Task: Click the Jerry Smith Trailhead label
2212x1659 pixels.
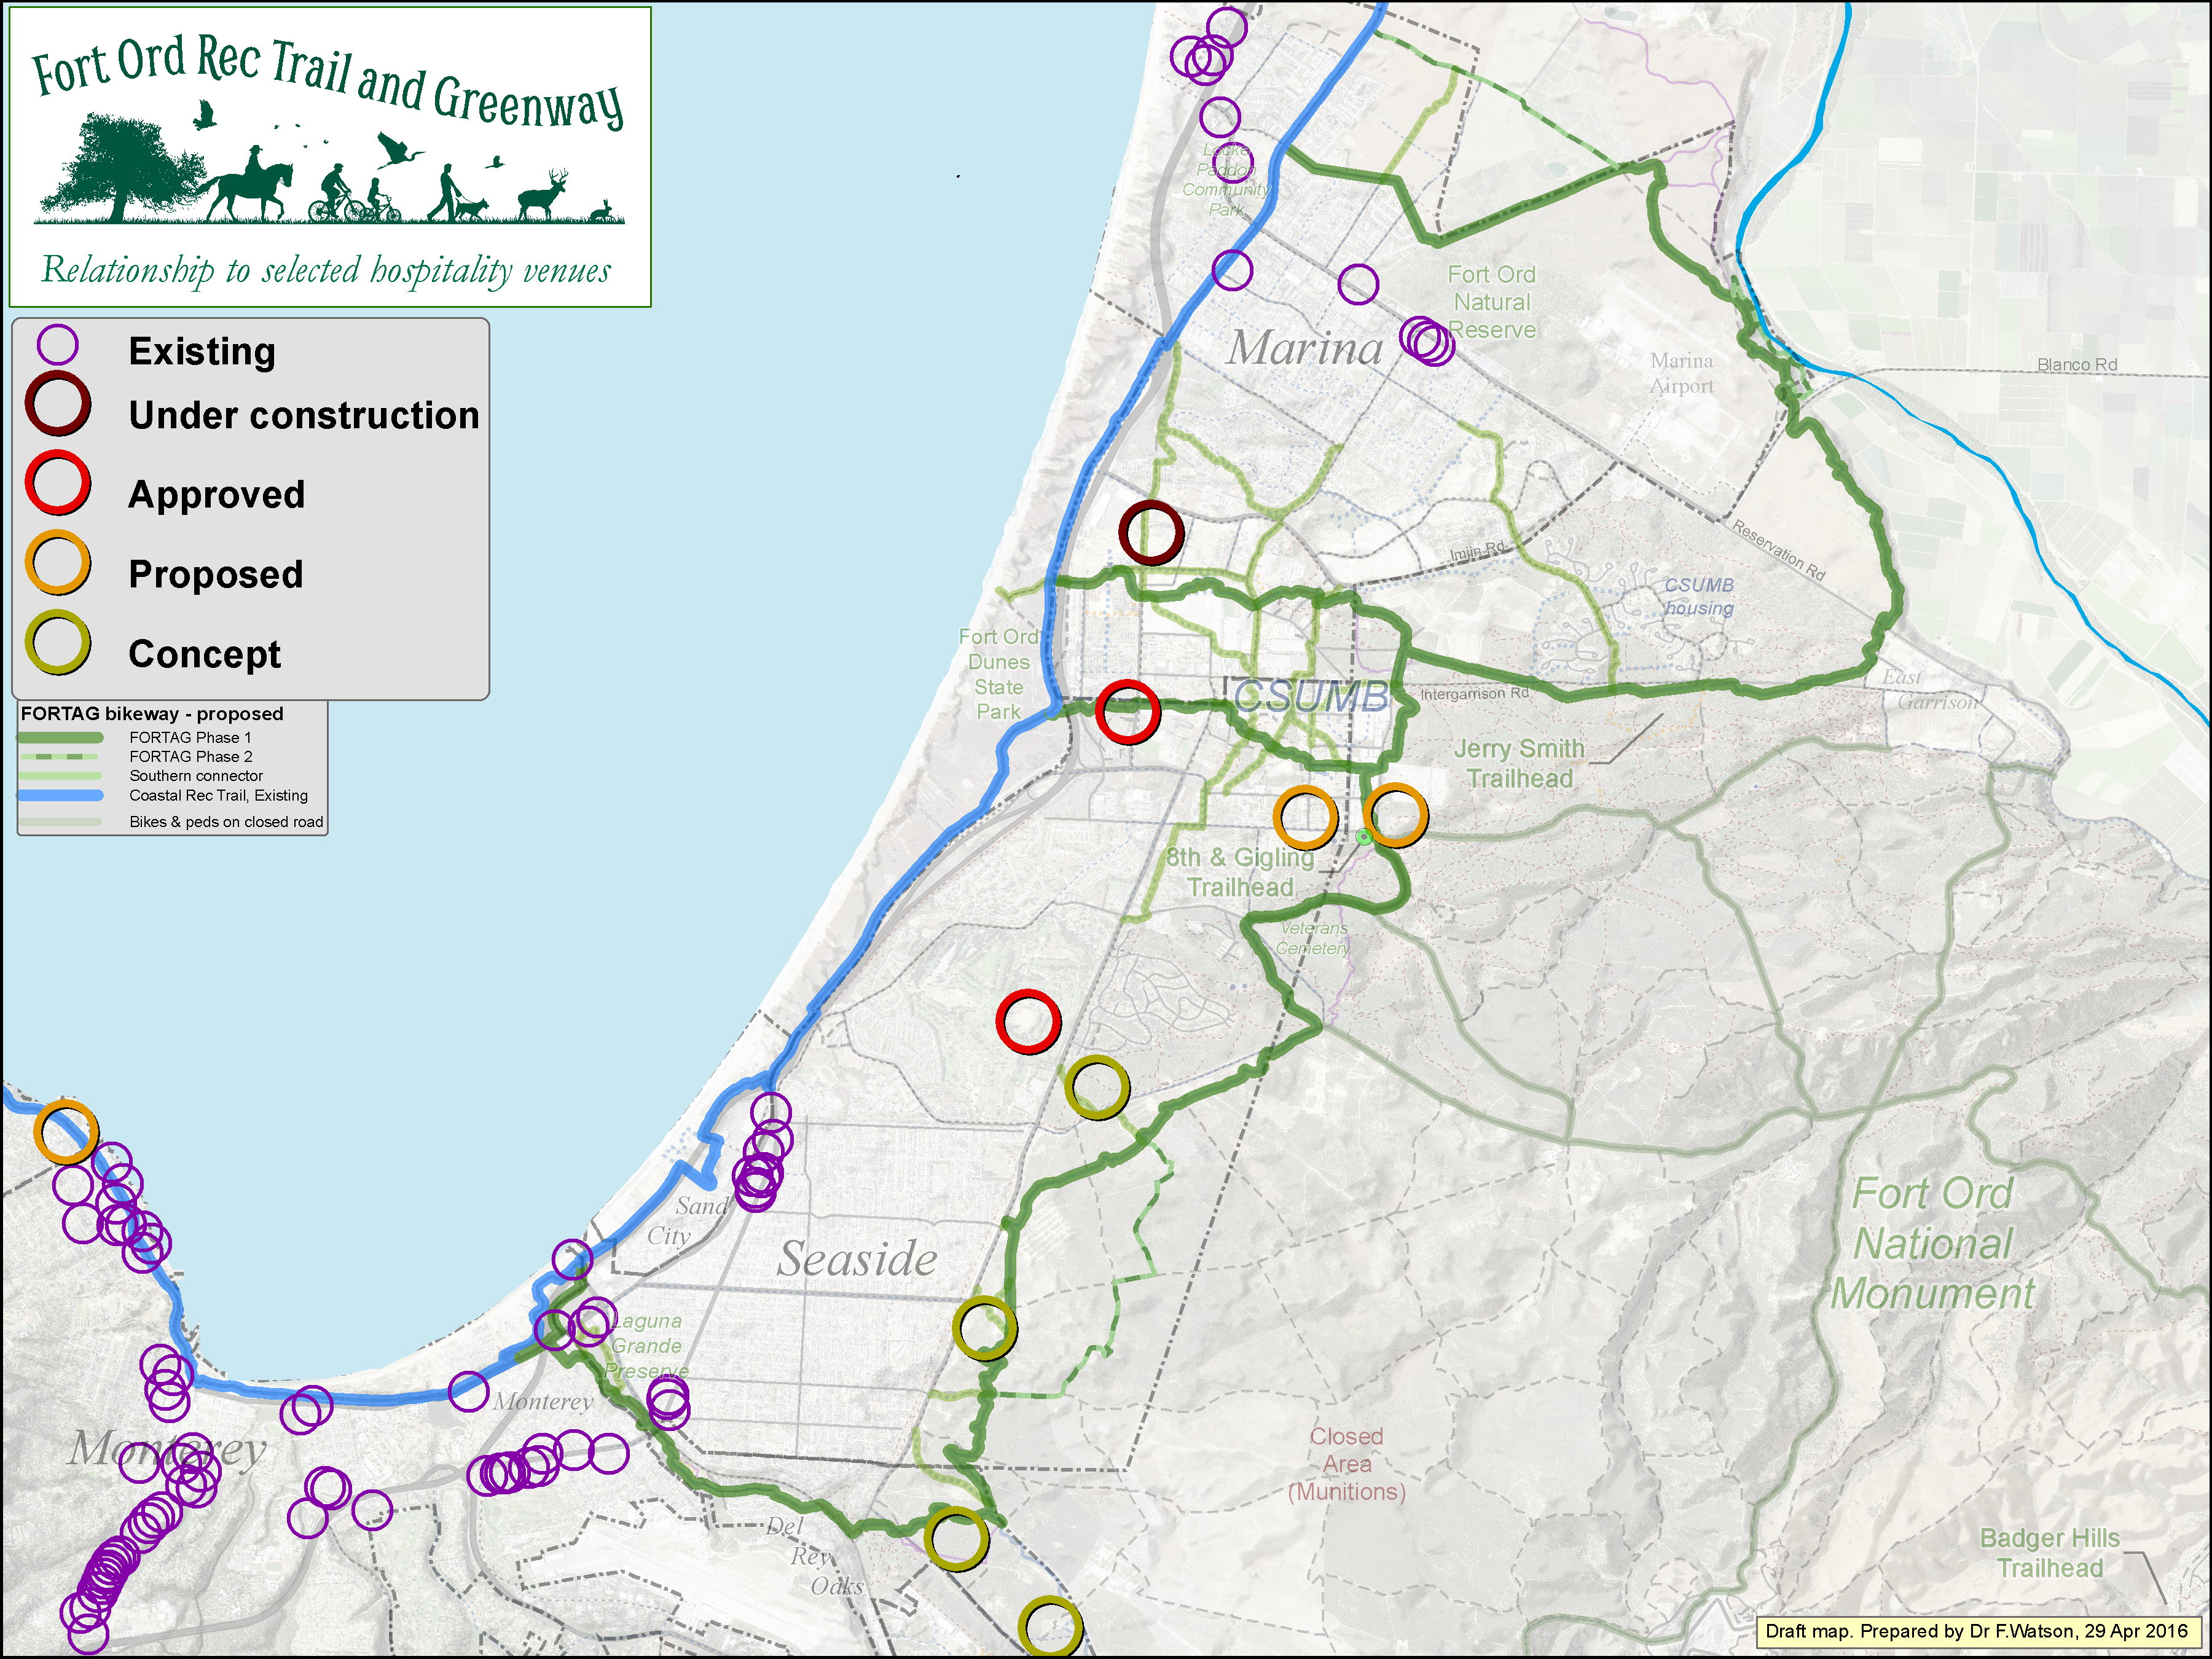Action: coord(1519,763)
